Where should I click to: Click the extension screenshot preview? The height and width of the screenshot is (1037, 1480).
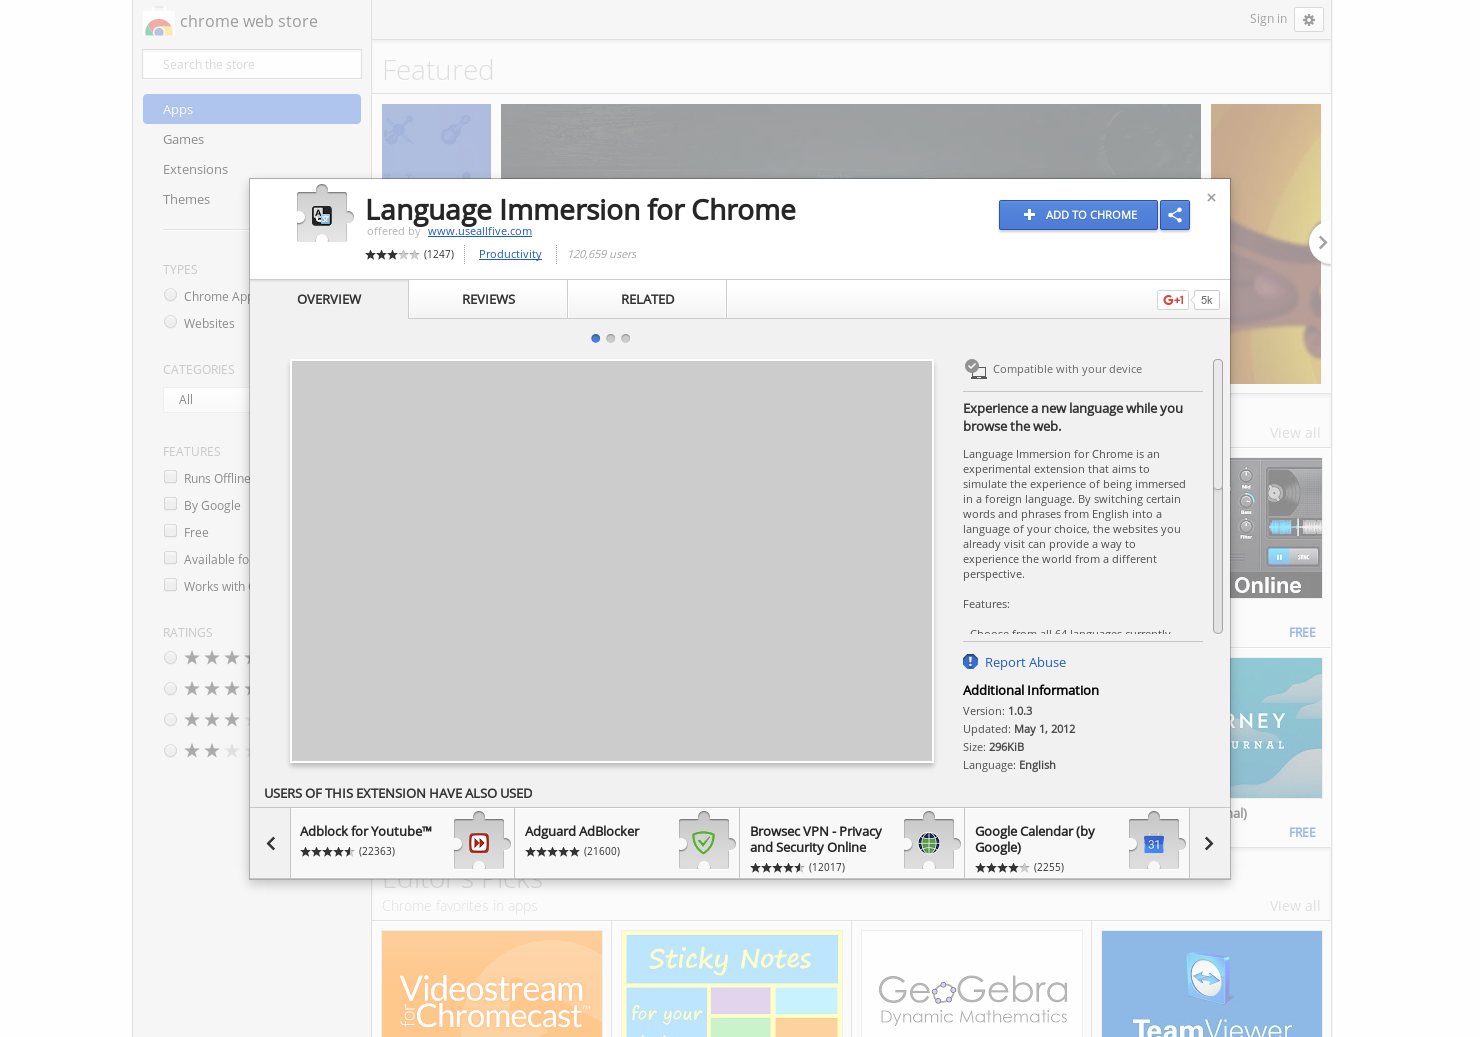pos(612,561)
